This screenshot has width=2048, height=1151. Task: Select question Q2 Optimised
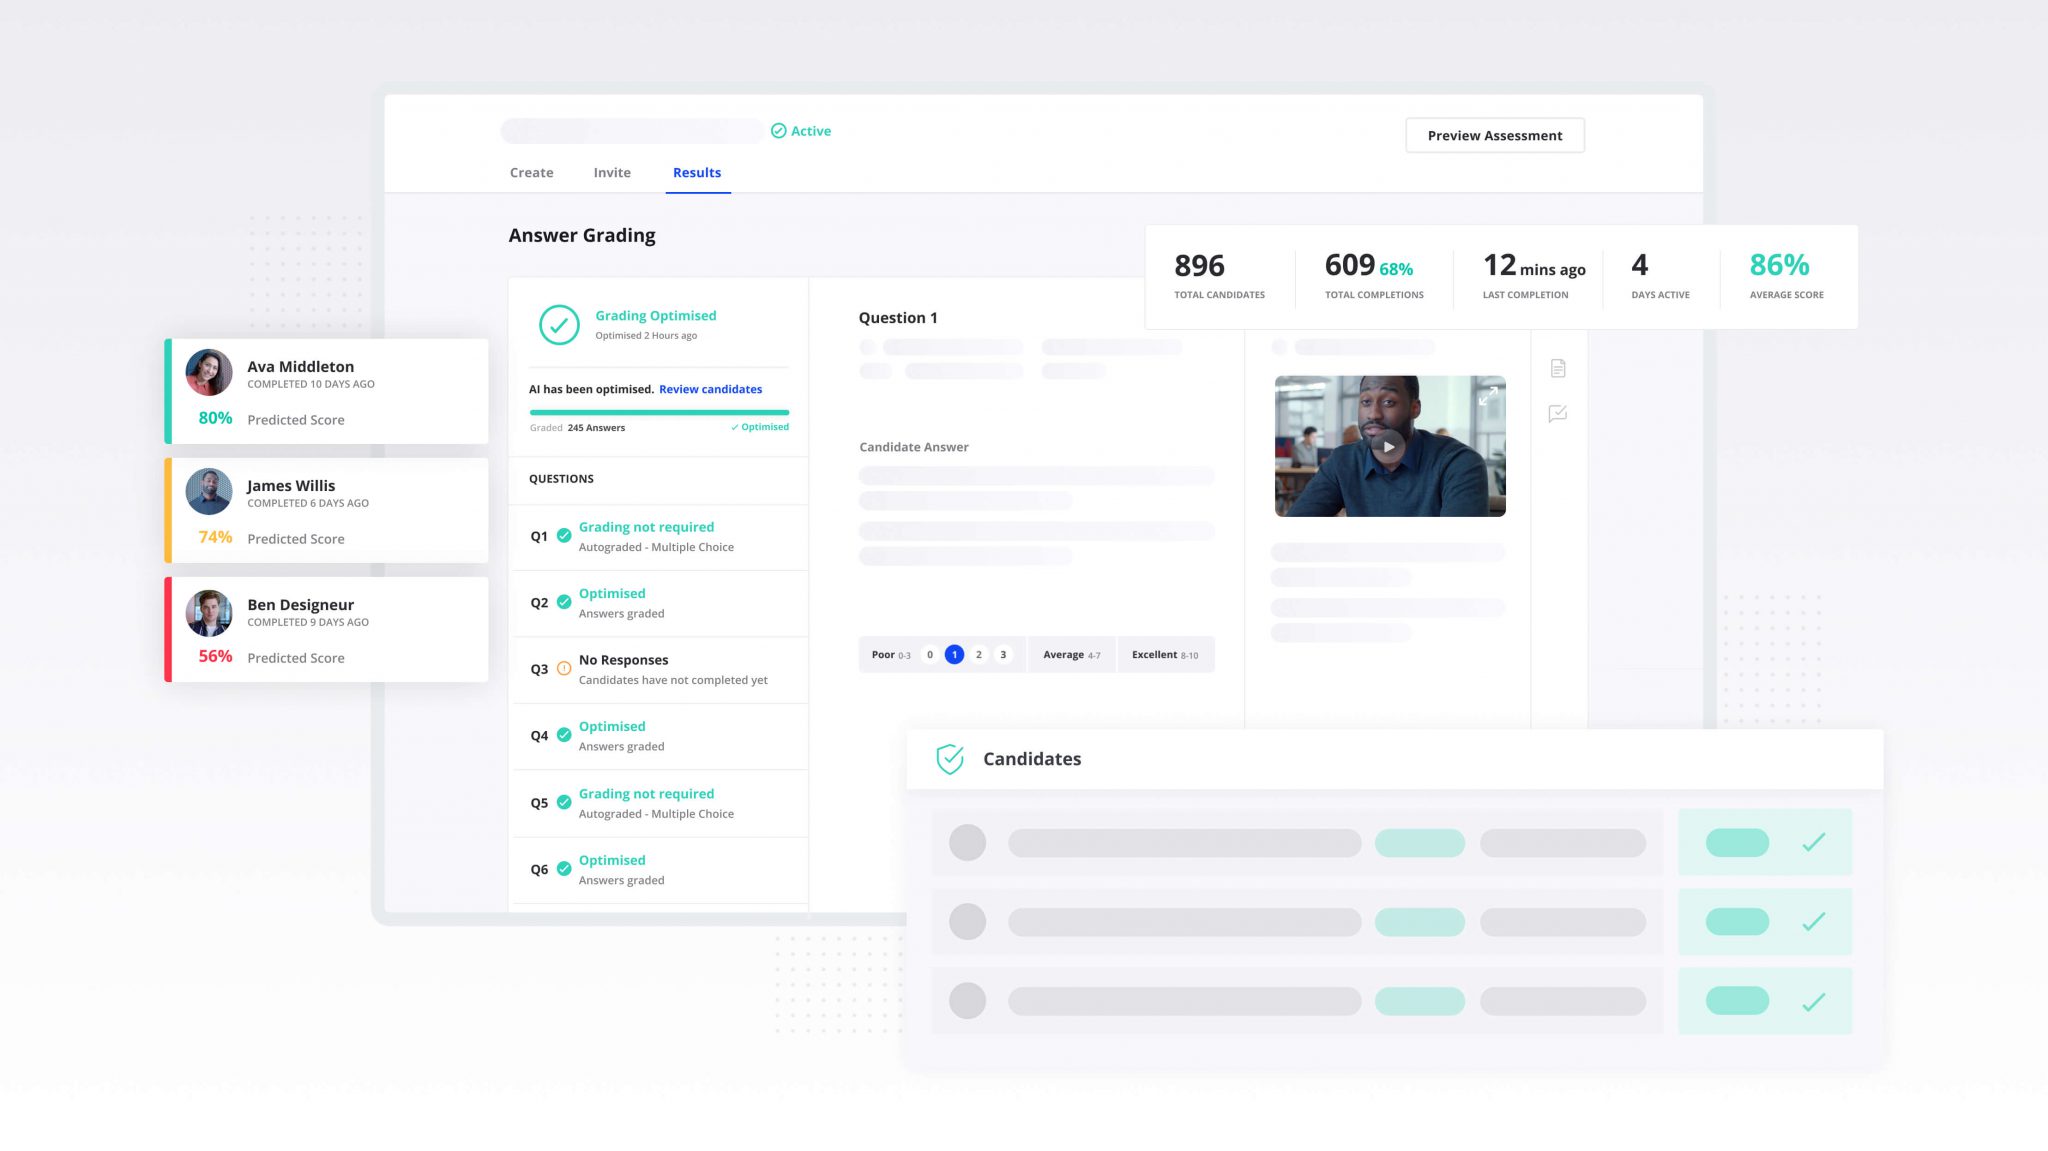[660, 603]
